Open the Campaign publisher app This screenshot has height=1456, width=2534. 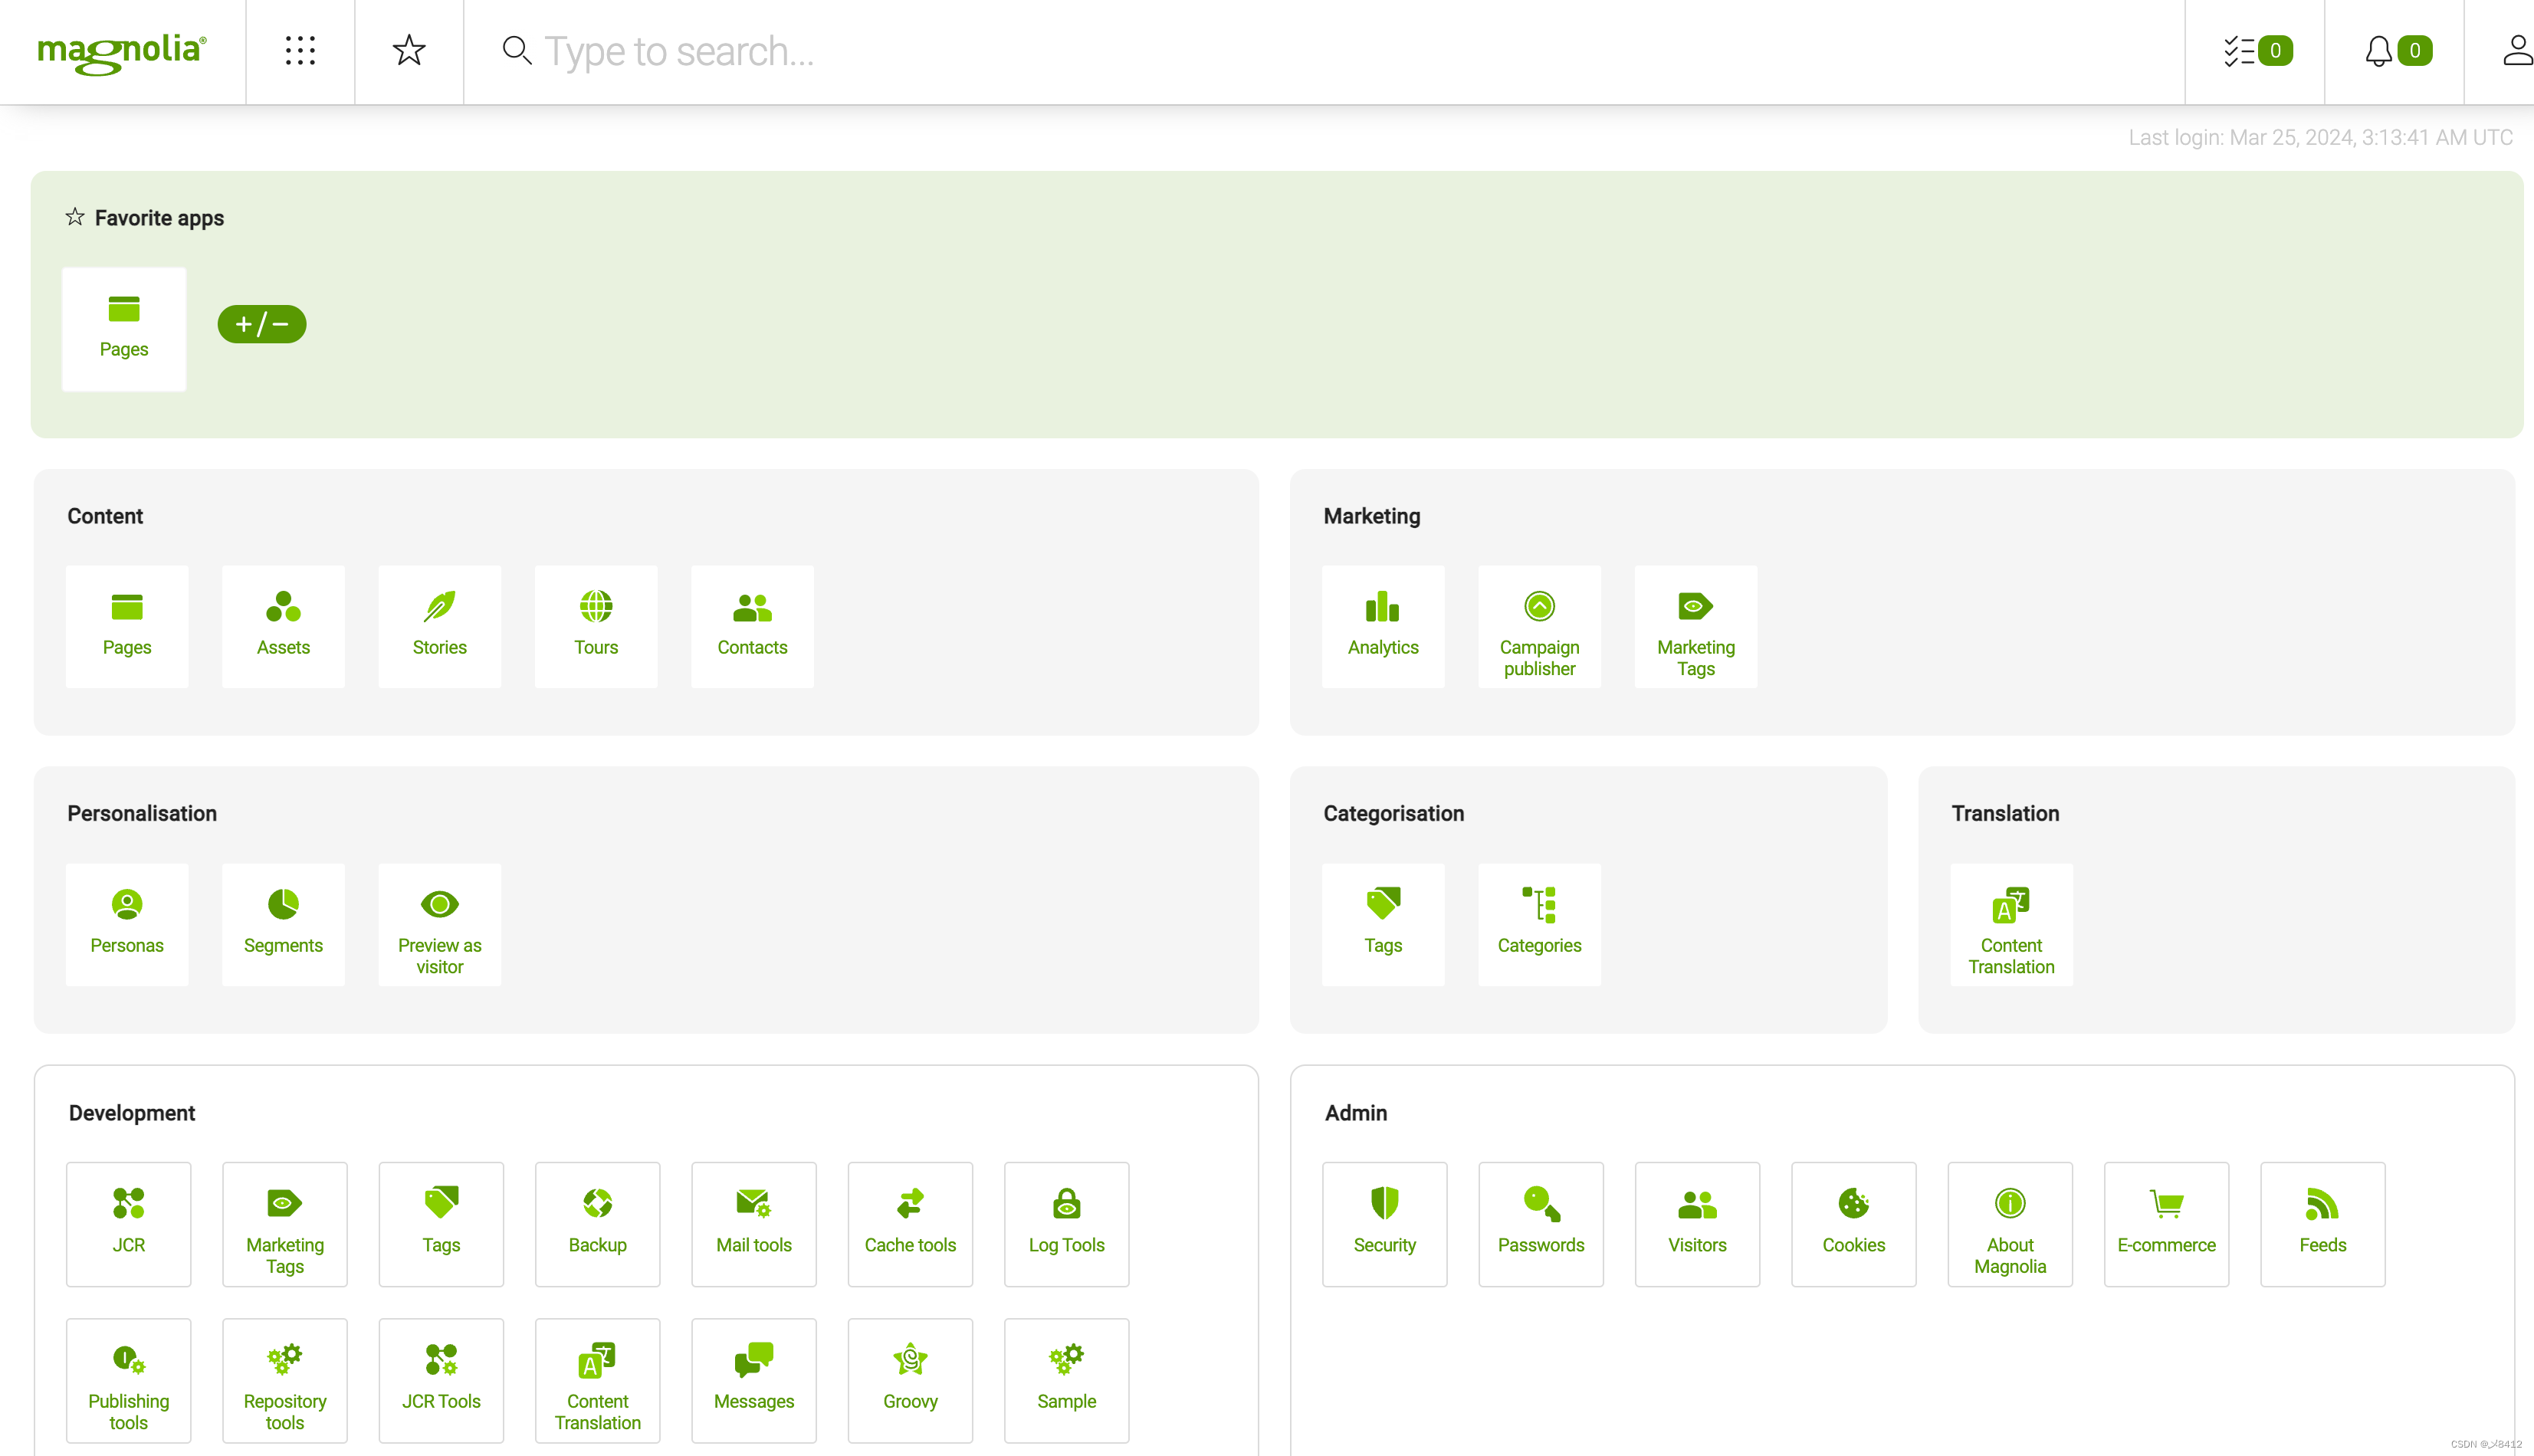pyautogui.click(x=1539, y=625)
